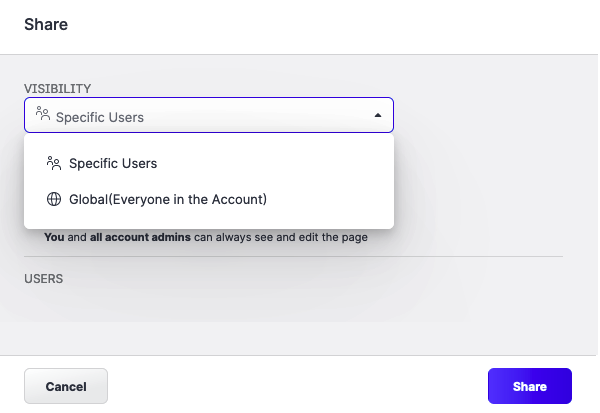Viewport: 600px width, 413px height.
Task: Click the people icon inside the Visibility field
Action: pos(42,115)
